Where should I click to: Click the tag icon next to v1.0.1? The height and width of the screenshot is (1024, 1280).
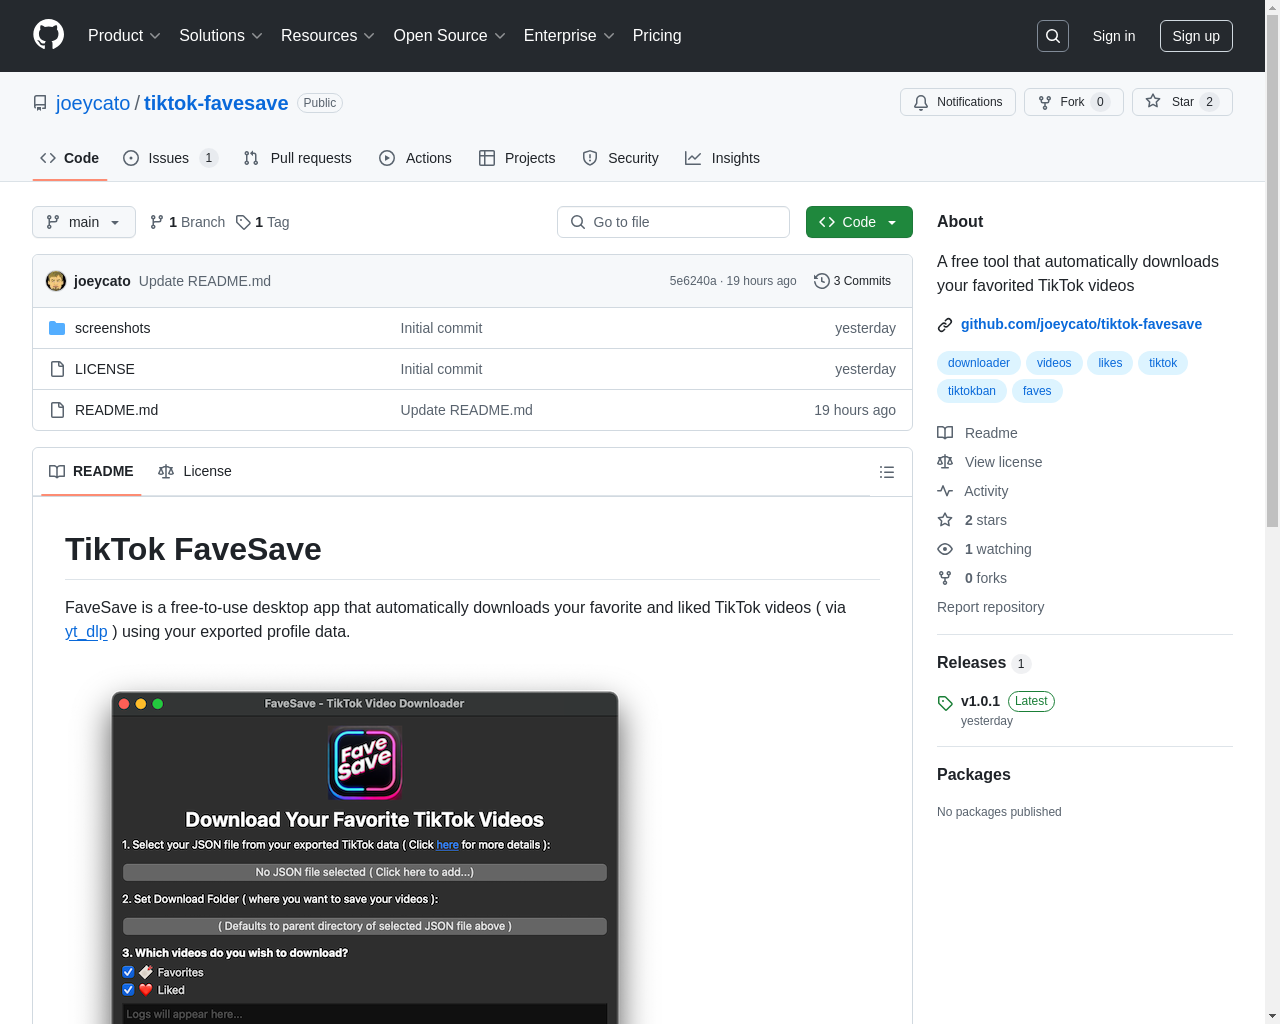[945, 703]
